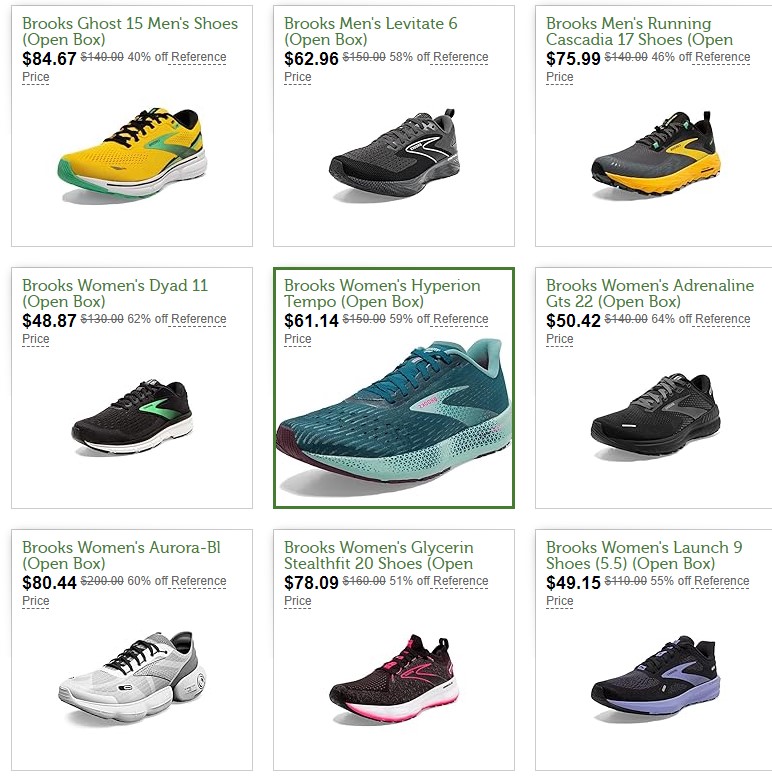The height and width of the screenshot is (780, 772).
Task: Open Brooks Women's Hyperion Tempo title link
Action: click(x=382, y=293)
